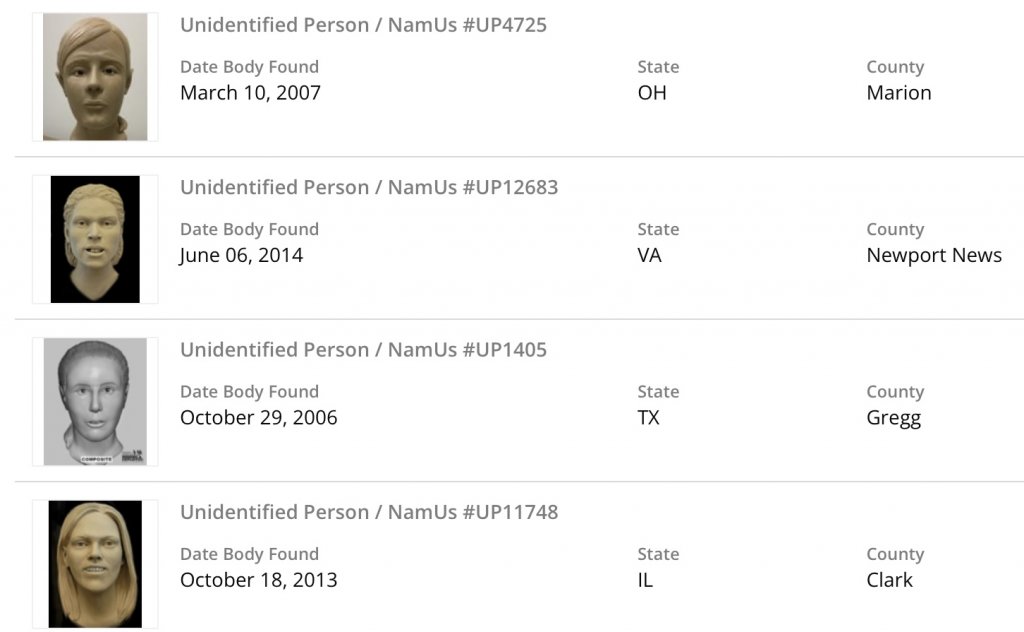Viewport: 1024px width, 632px height.
Task: Click the date March 10, 2007
Action: pos(250,93)
